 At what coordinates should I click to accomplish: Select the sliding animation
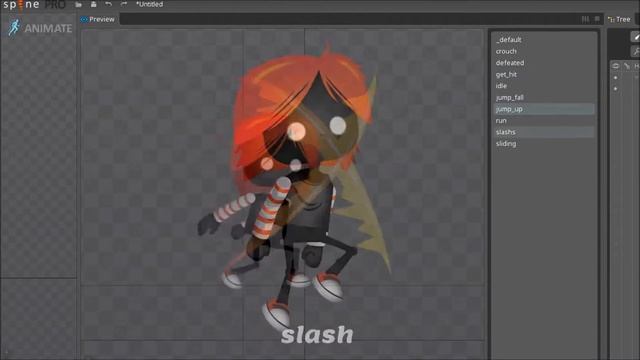click(x=544, y=144)
